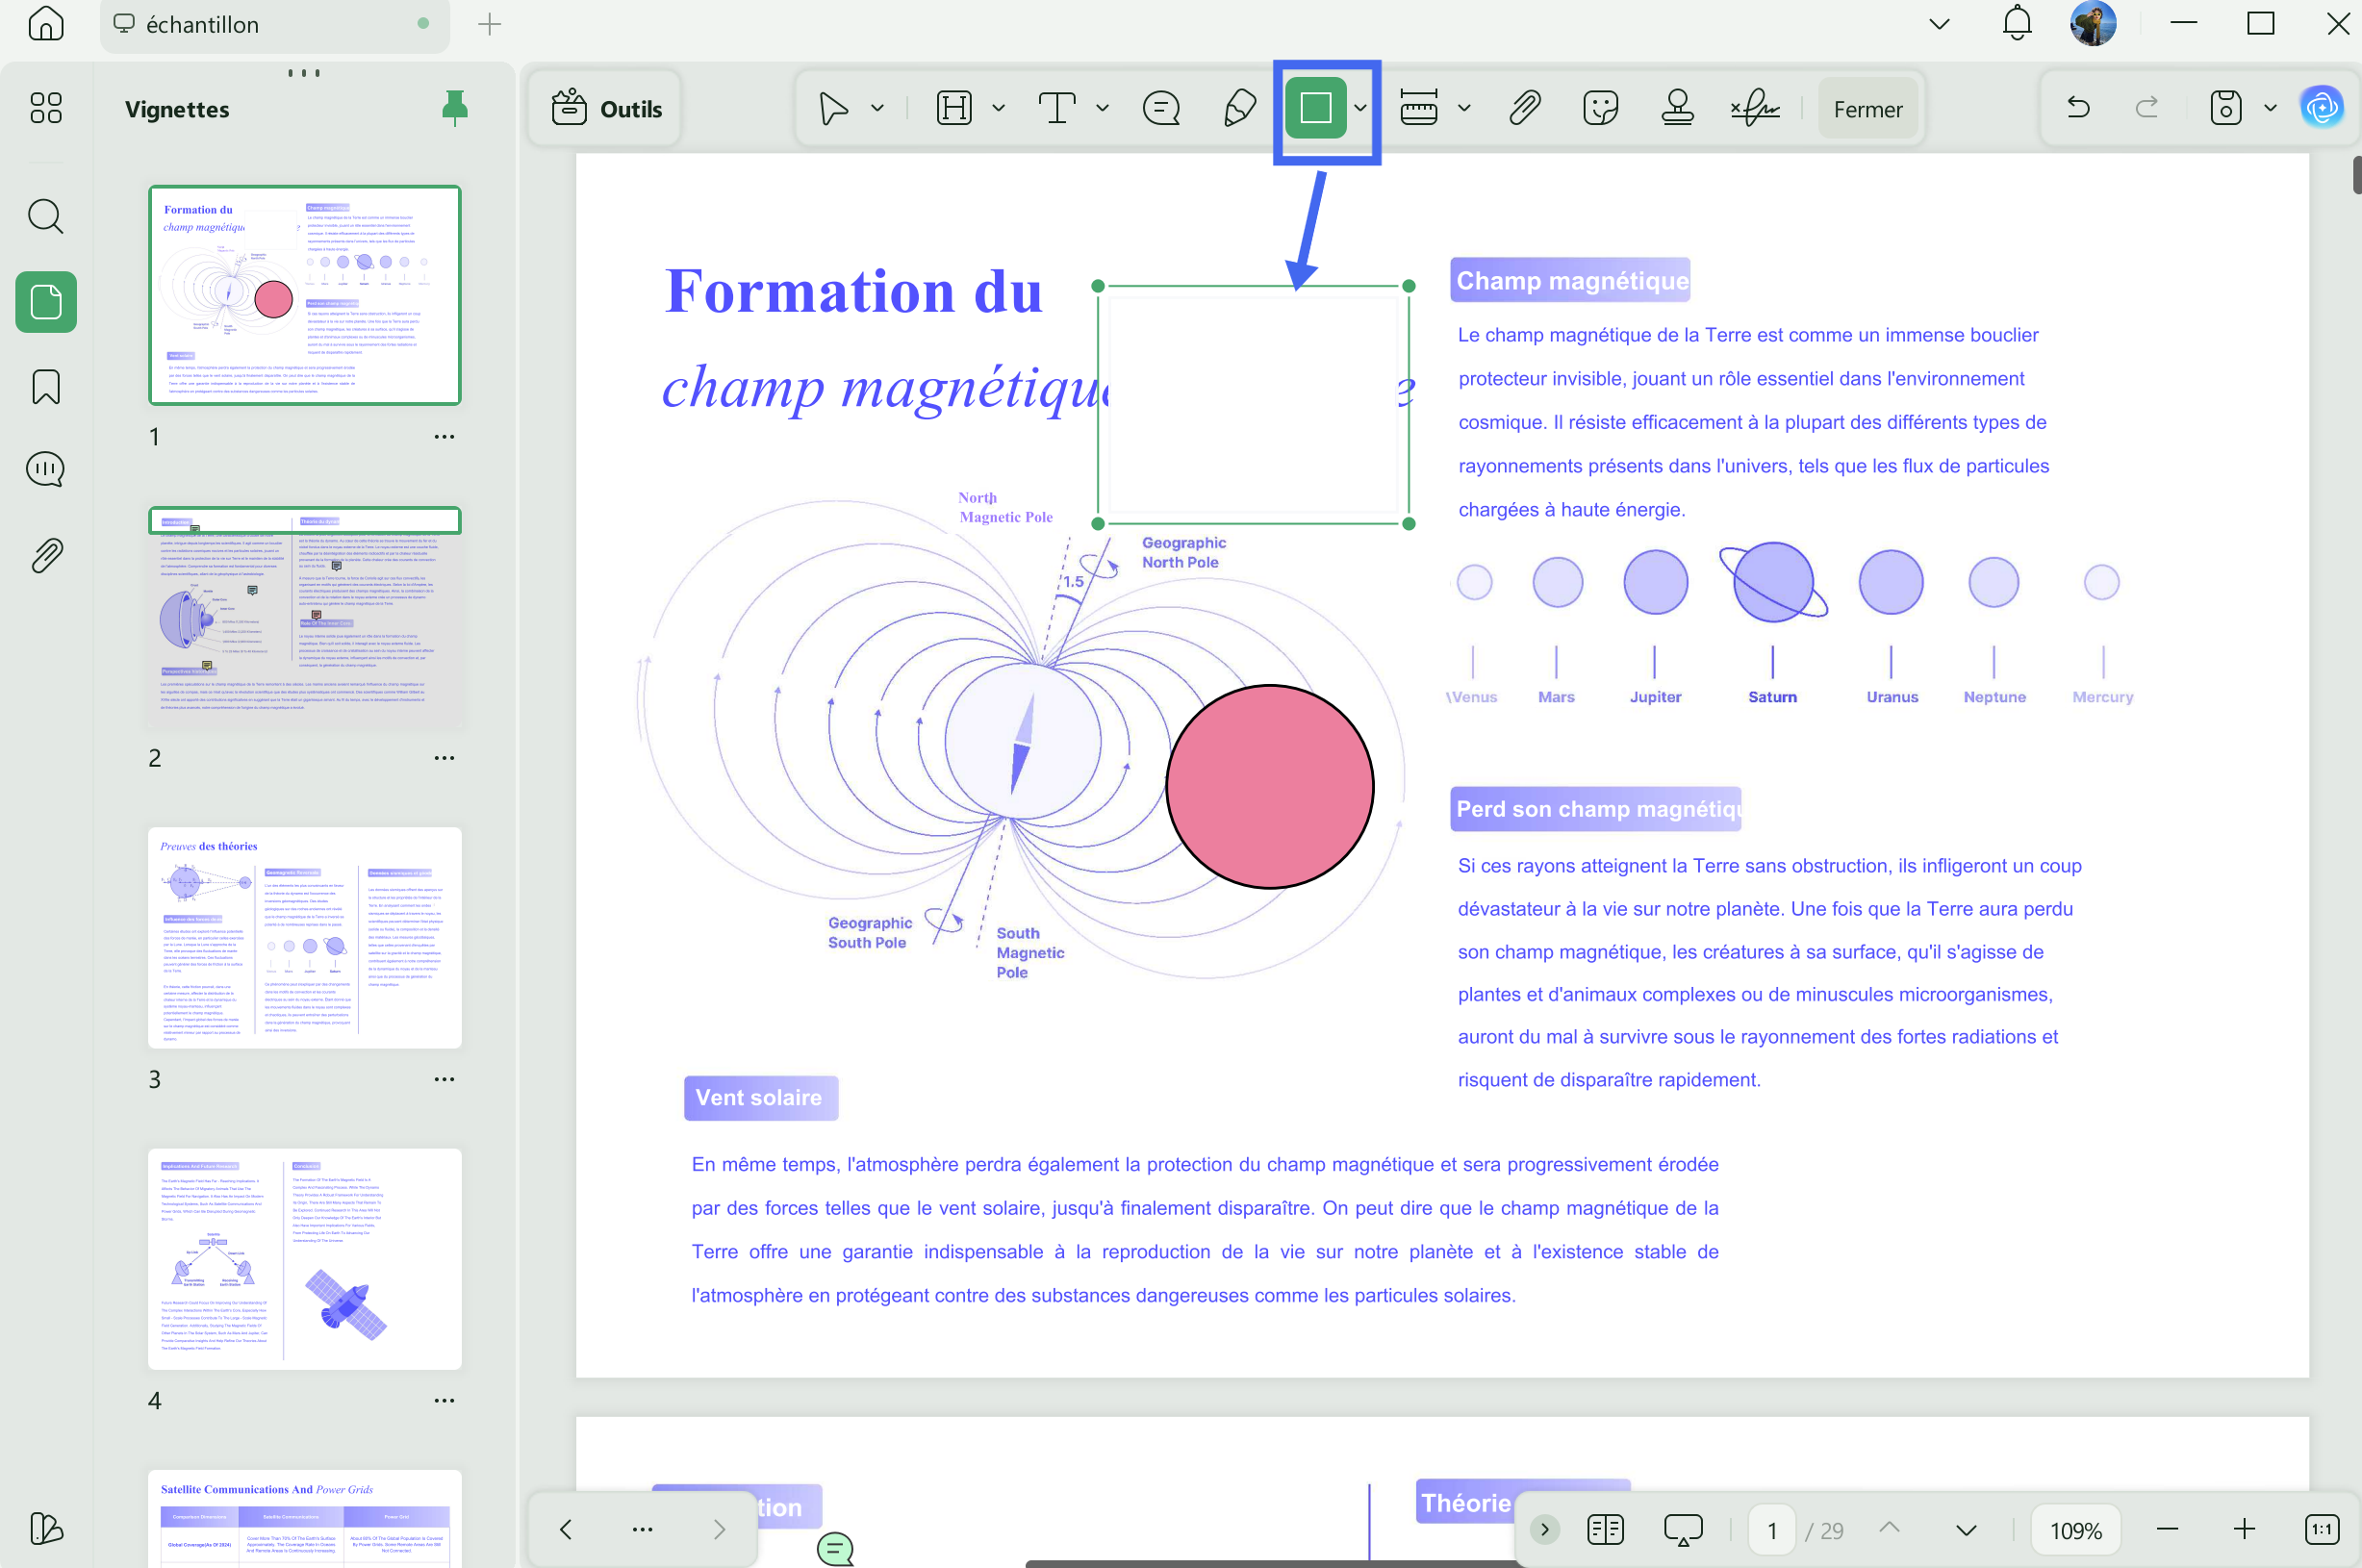Select the pink circle shape
The height and width of the screenshot is (1568, 2362).
coord(1269,786)
